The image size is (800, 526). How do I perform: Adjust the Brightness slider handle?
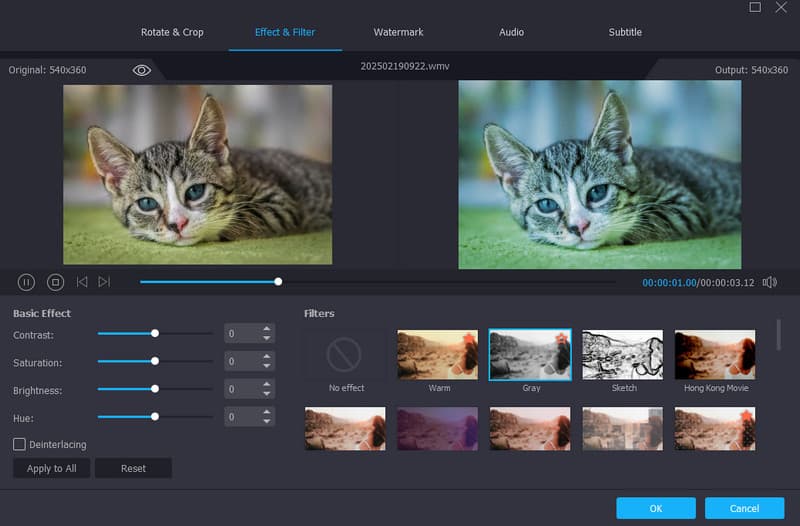click(x=155, y=389)
